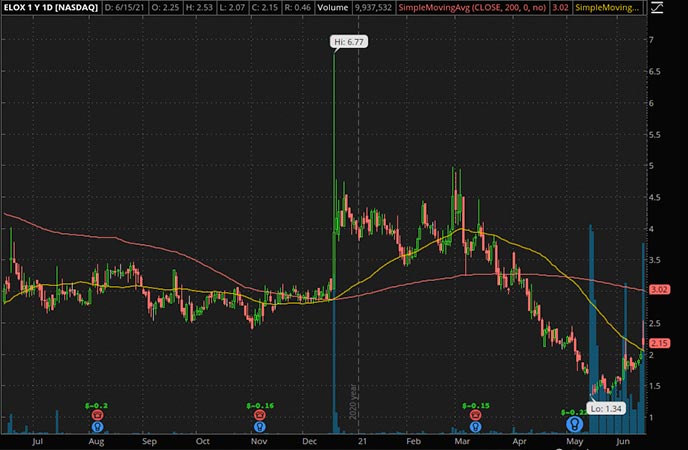Click the $-0.15 EPS label above March
The height and width of the screenshot is (450, 688).
476,406
